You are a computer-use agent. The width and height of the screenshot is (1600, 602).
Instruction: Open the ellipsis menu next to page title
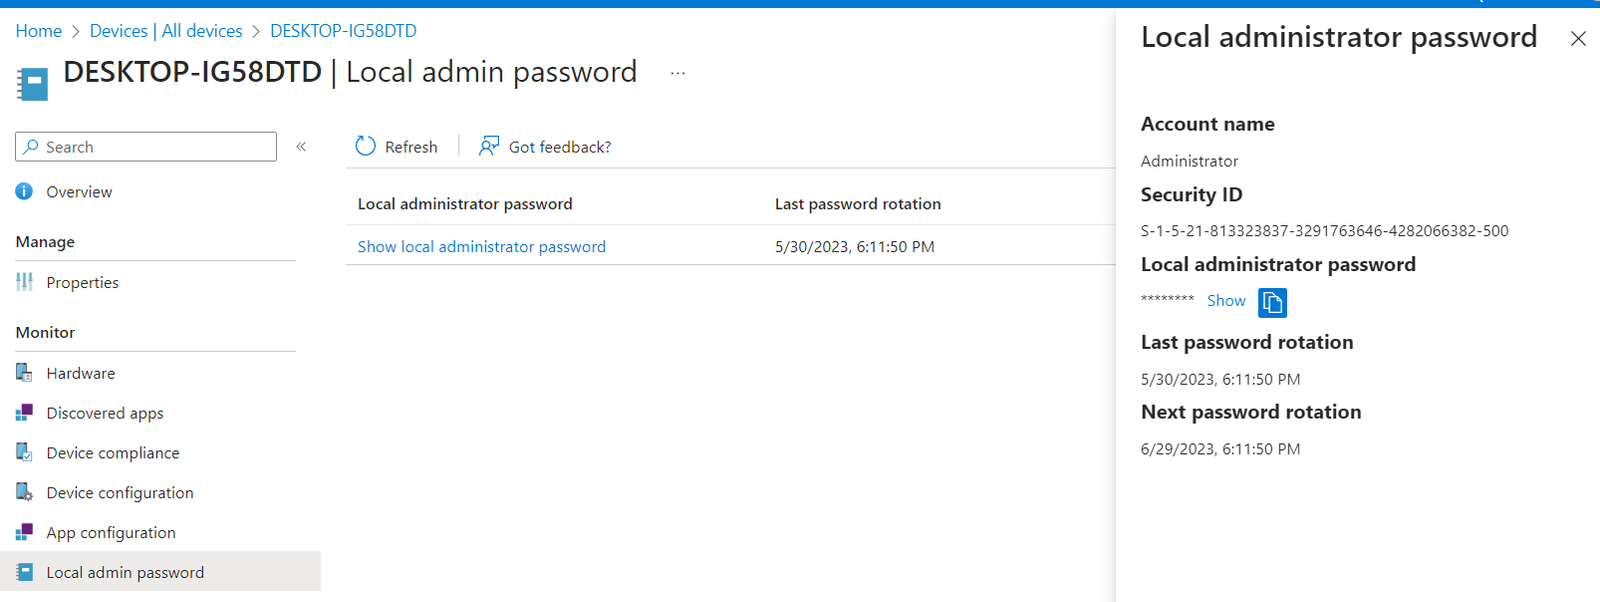click(x=678, y=71)
